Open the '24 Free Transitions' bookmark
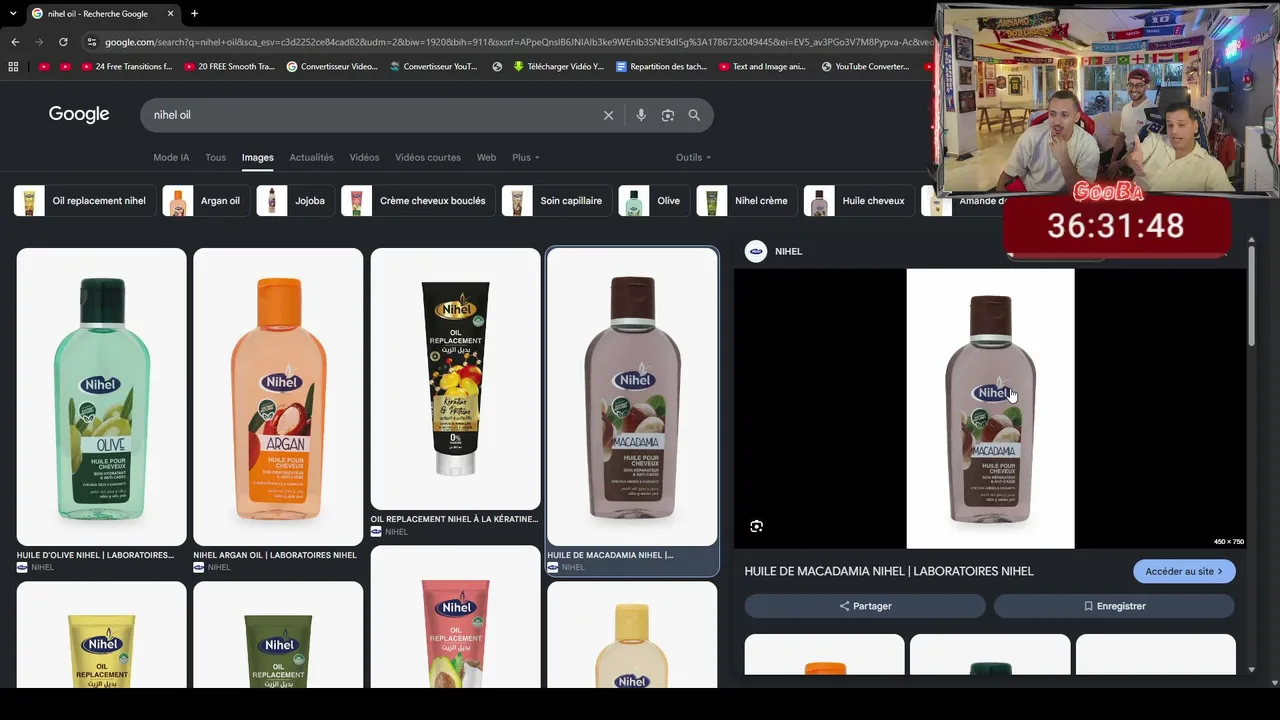Image resolution: width=1280 pixels, height=720 pixels. pos(125,67)
